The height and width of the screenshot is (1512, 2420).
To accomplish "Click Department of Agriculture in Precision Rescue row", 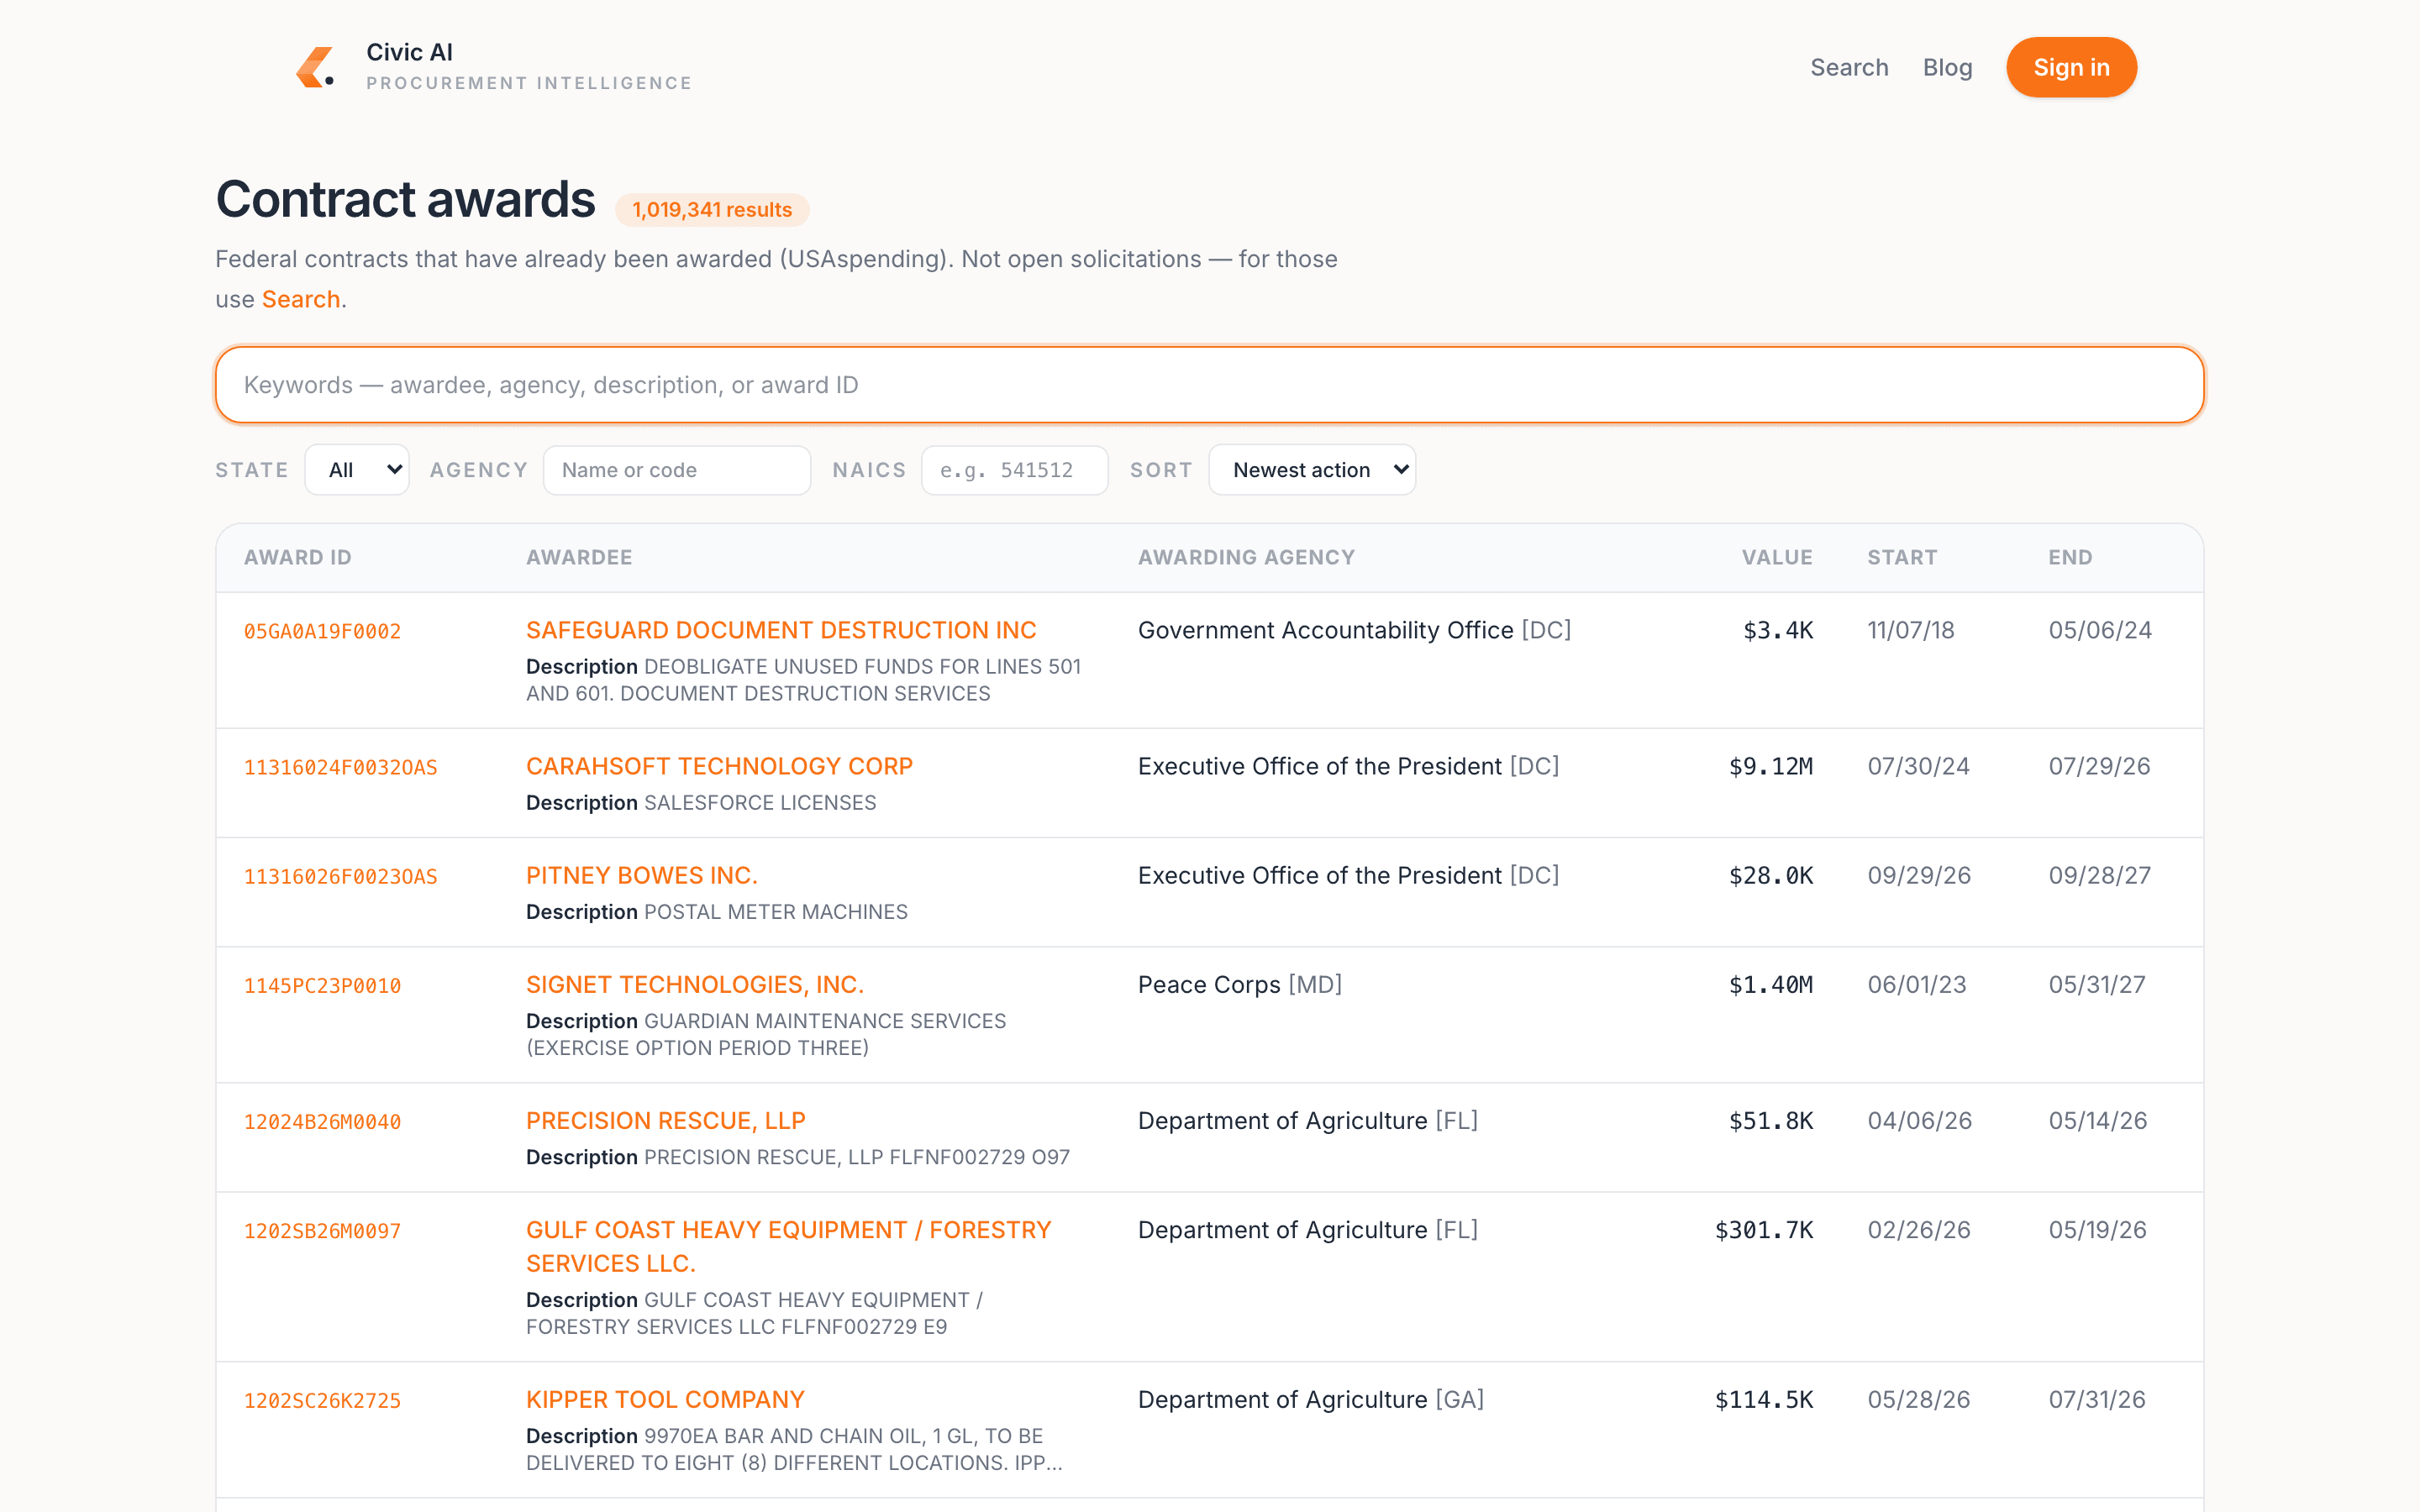I will (x=1307, y=1120).
